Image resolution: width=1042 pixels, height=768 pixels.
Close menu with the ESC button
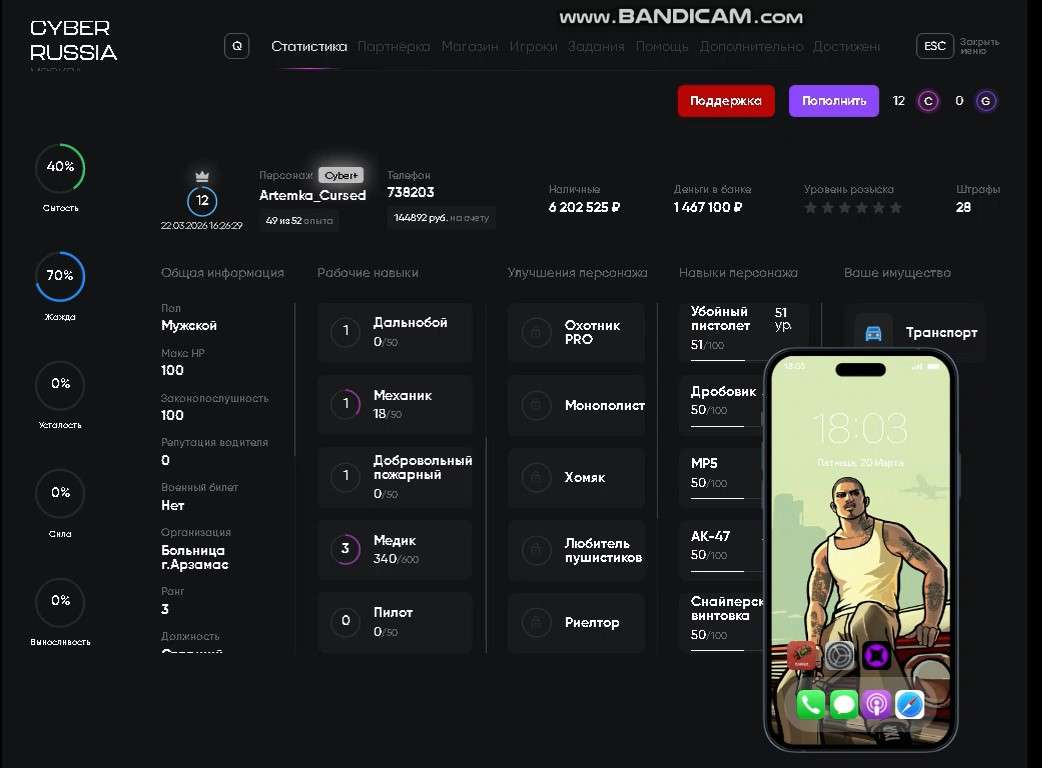934,46
